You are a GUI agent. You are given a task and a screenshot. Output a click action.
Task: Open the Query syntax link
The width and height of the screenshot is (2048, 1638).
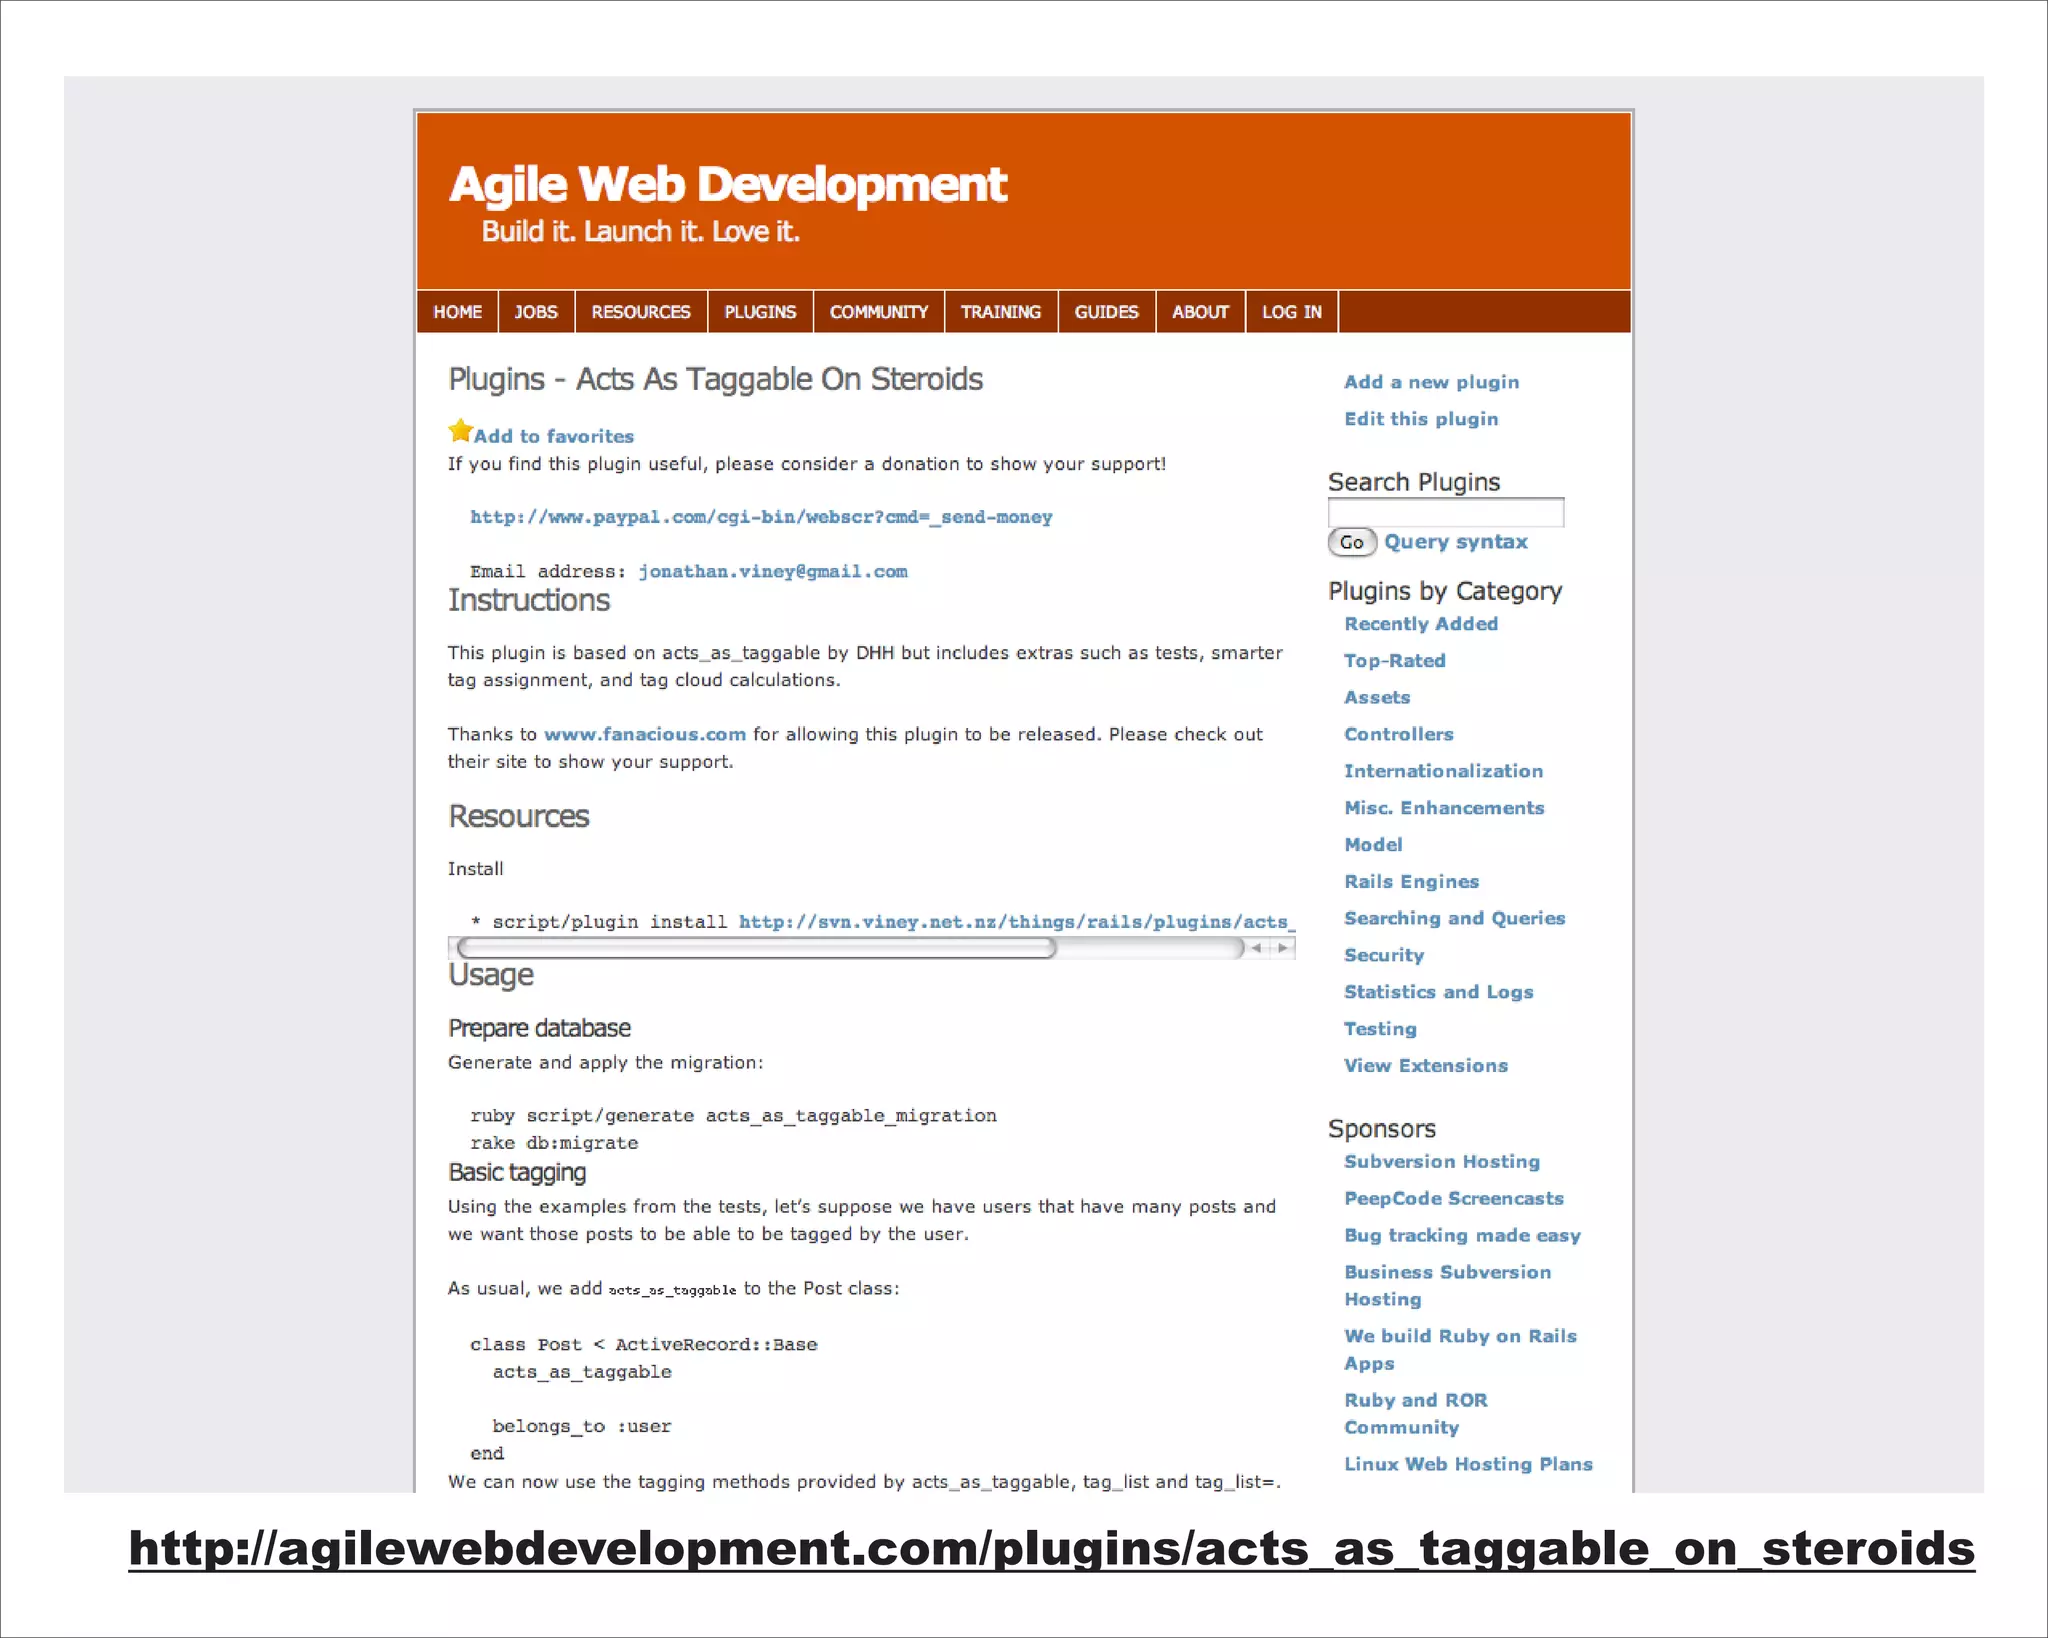point(1456,542)
